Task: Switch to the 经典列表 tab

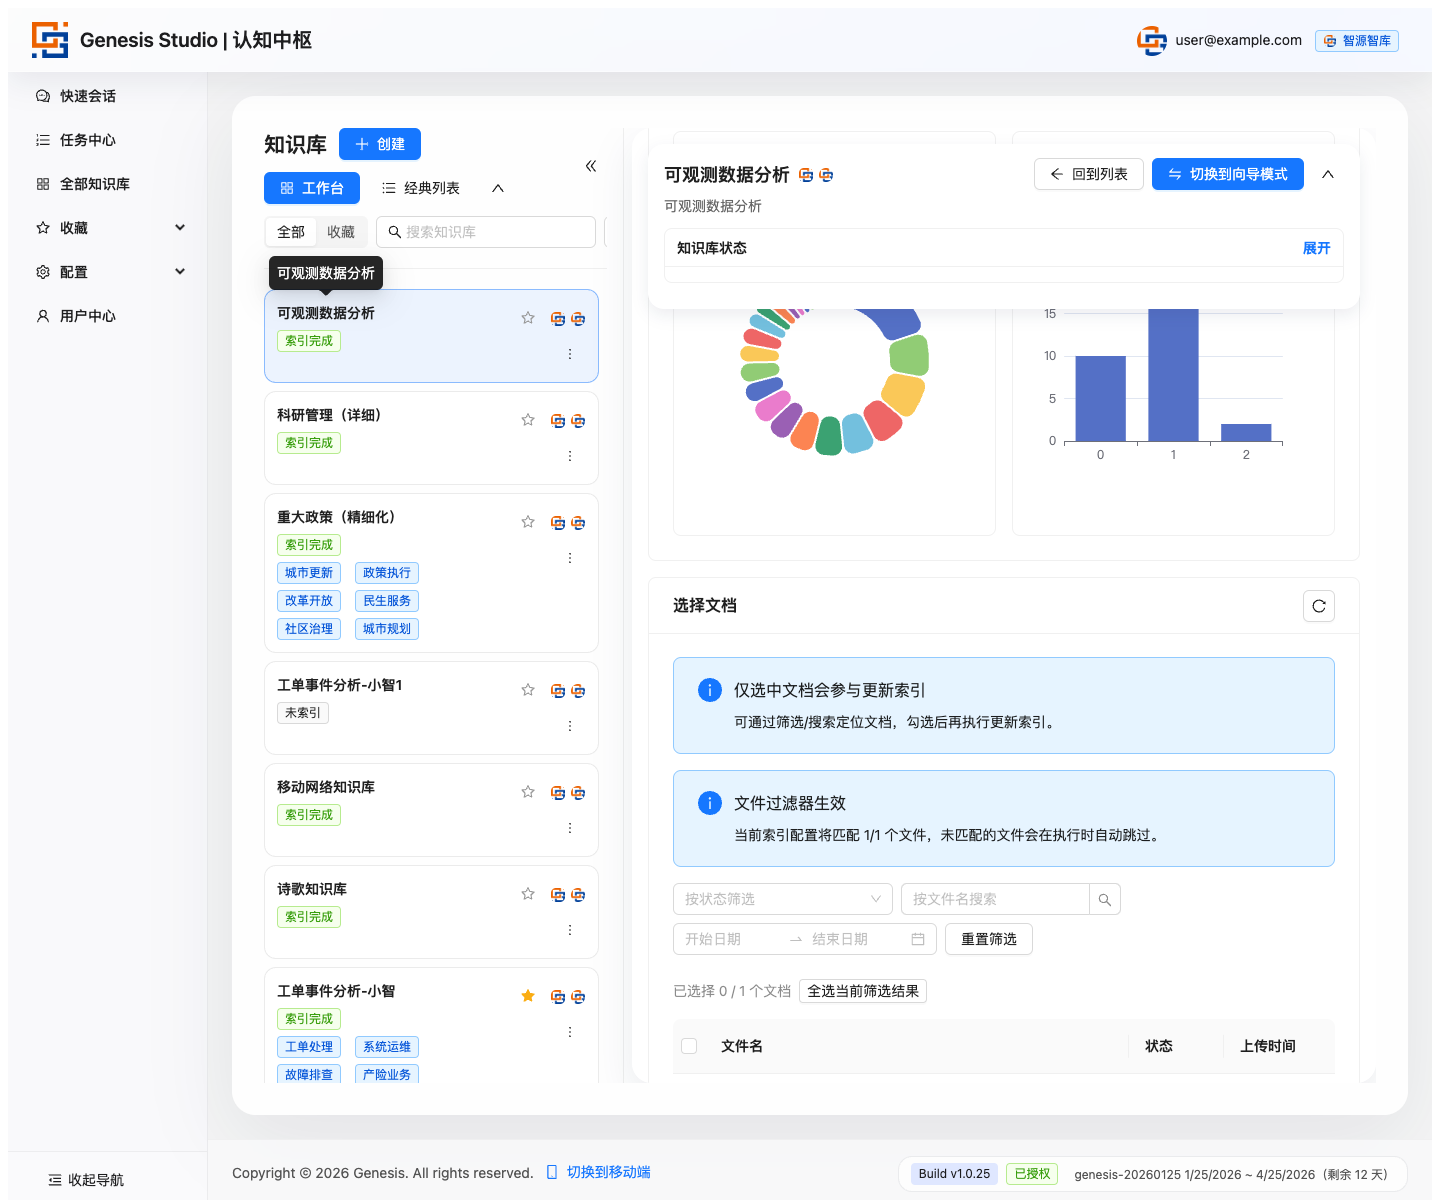Action: 422,188
